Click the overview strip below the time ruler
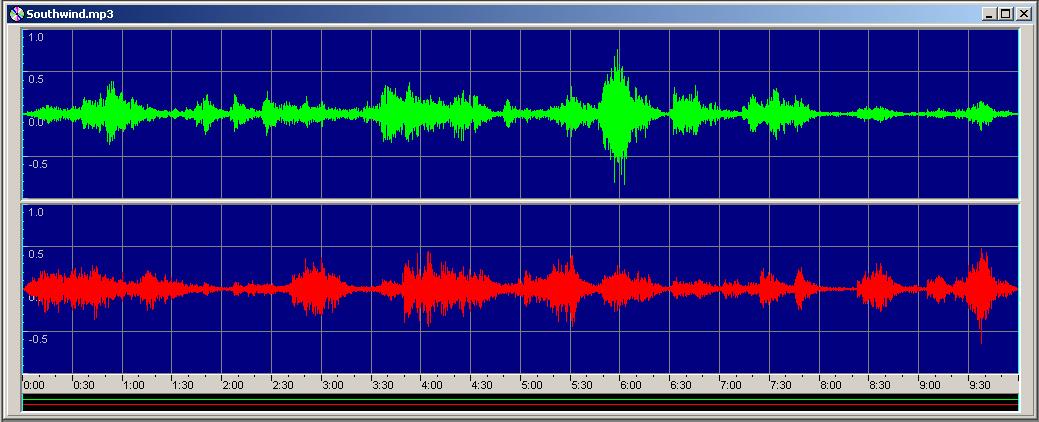 520,402
